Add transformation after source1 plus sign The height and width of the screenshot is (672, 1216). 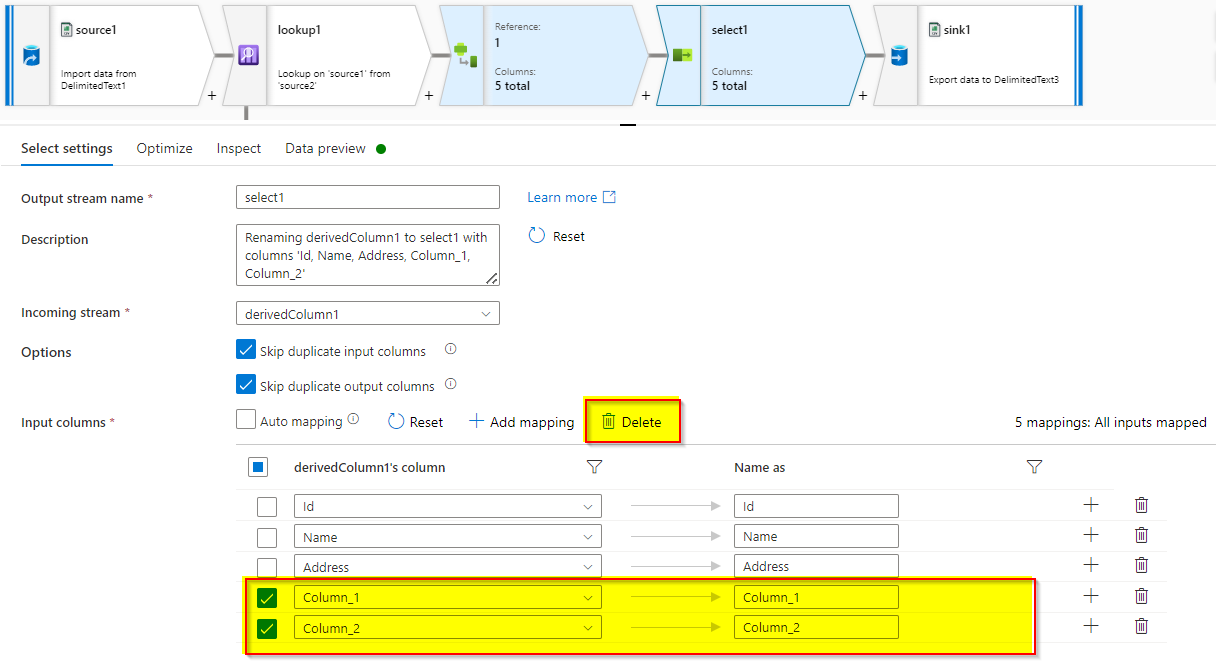(211, 96)
